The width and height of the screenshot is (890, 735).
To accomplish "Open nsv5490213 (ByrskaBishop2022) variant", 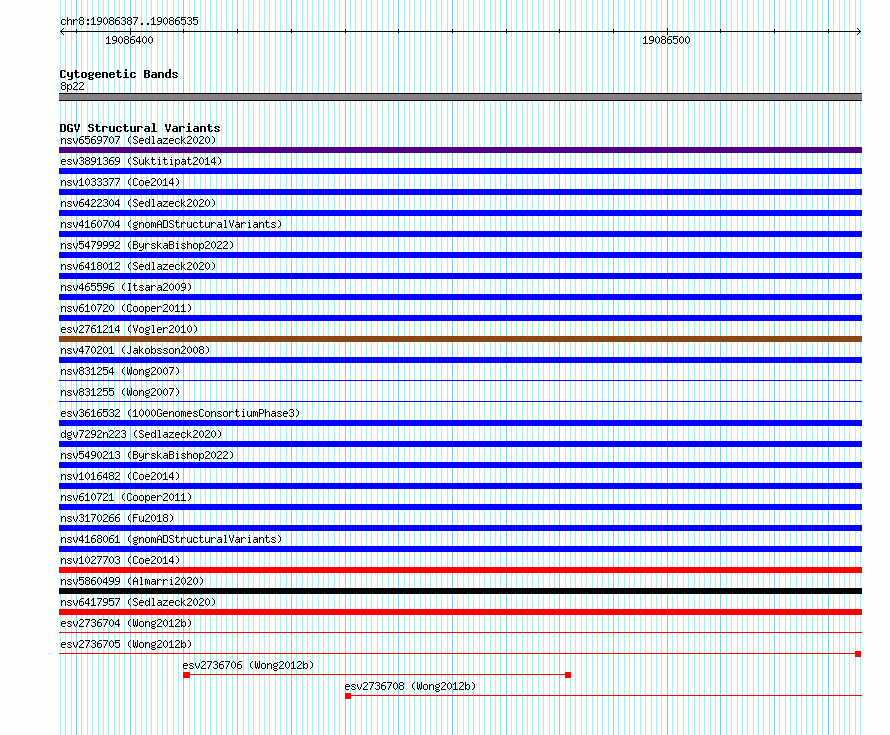I will 147,455.
